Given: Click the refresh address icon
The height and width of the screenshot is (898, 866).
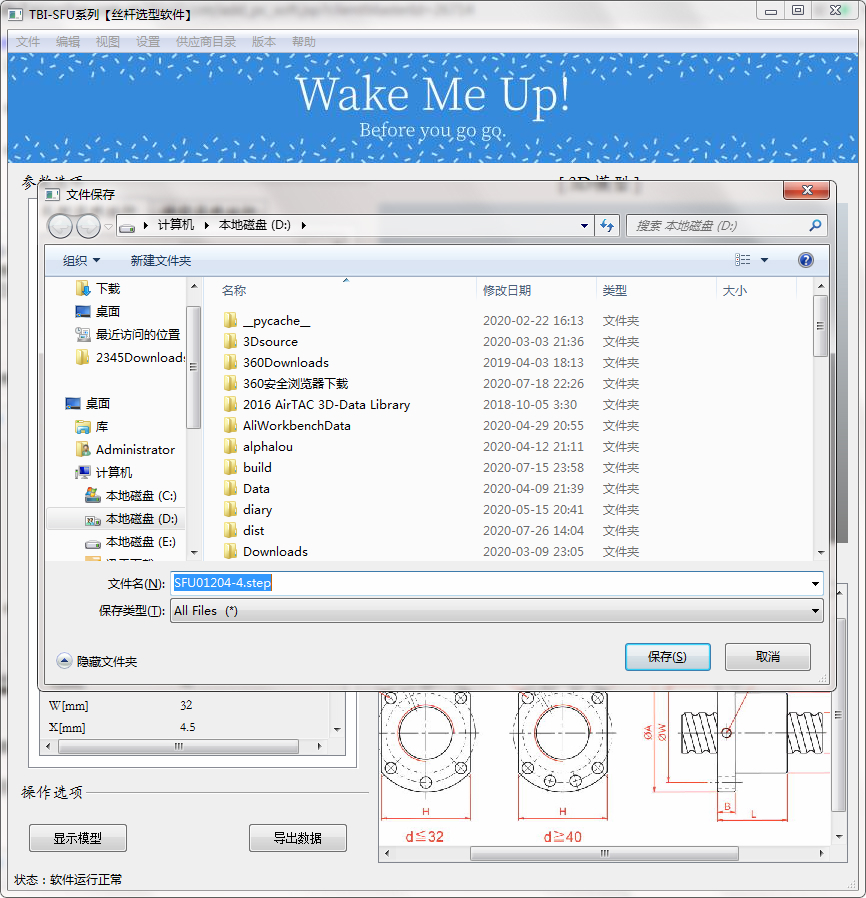Looking at the screenshot, I should point(607,226).
